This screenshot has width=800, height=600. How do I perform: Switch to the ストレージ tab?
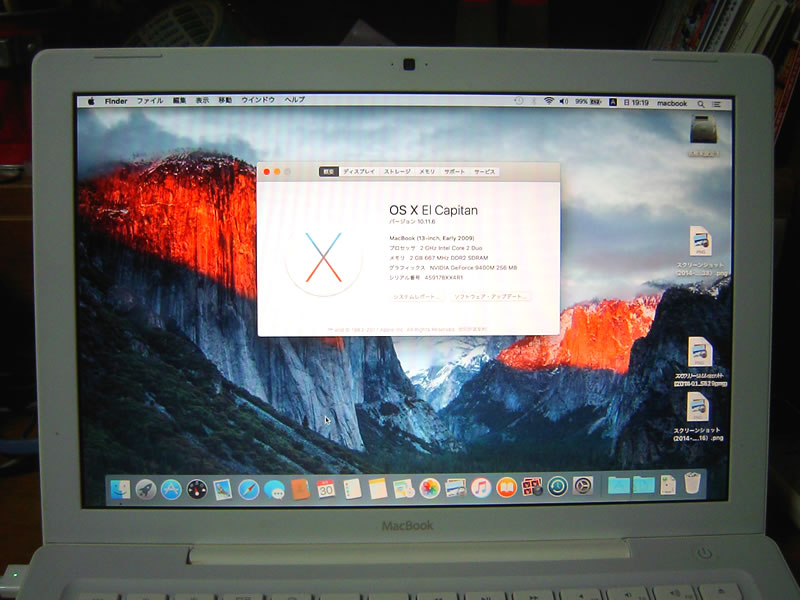397,171
